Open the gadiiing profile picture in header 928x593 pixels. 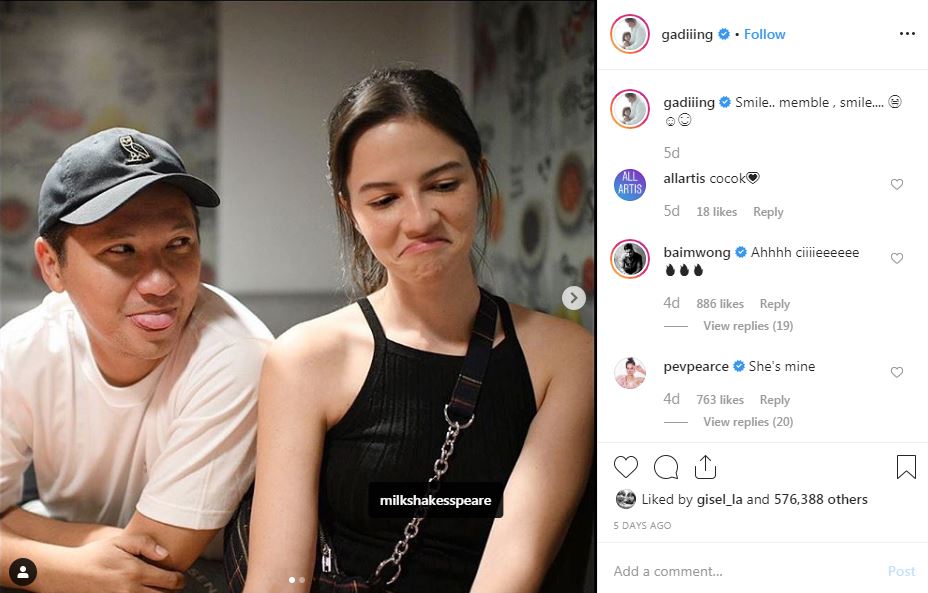[x=630, y=34]
